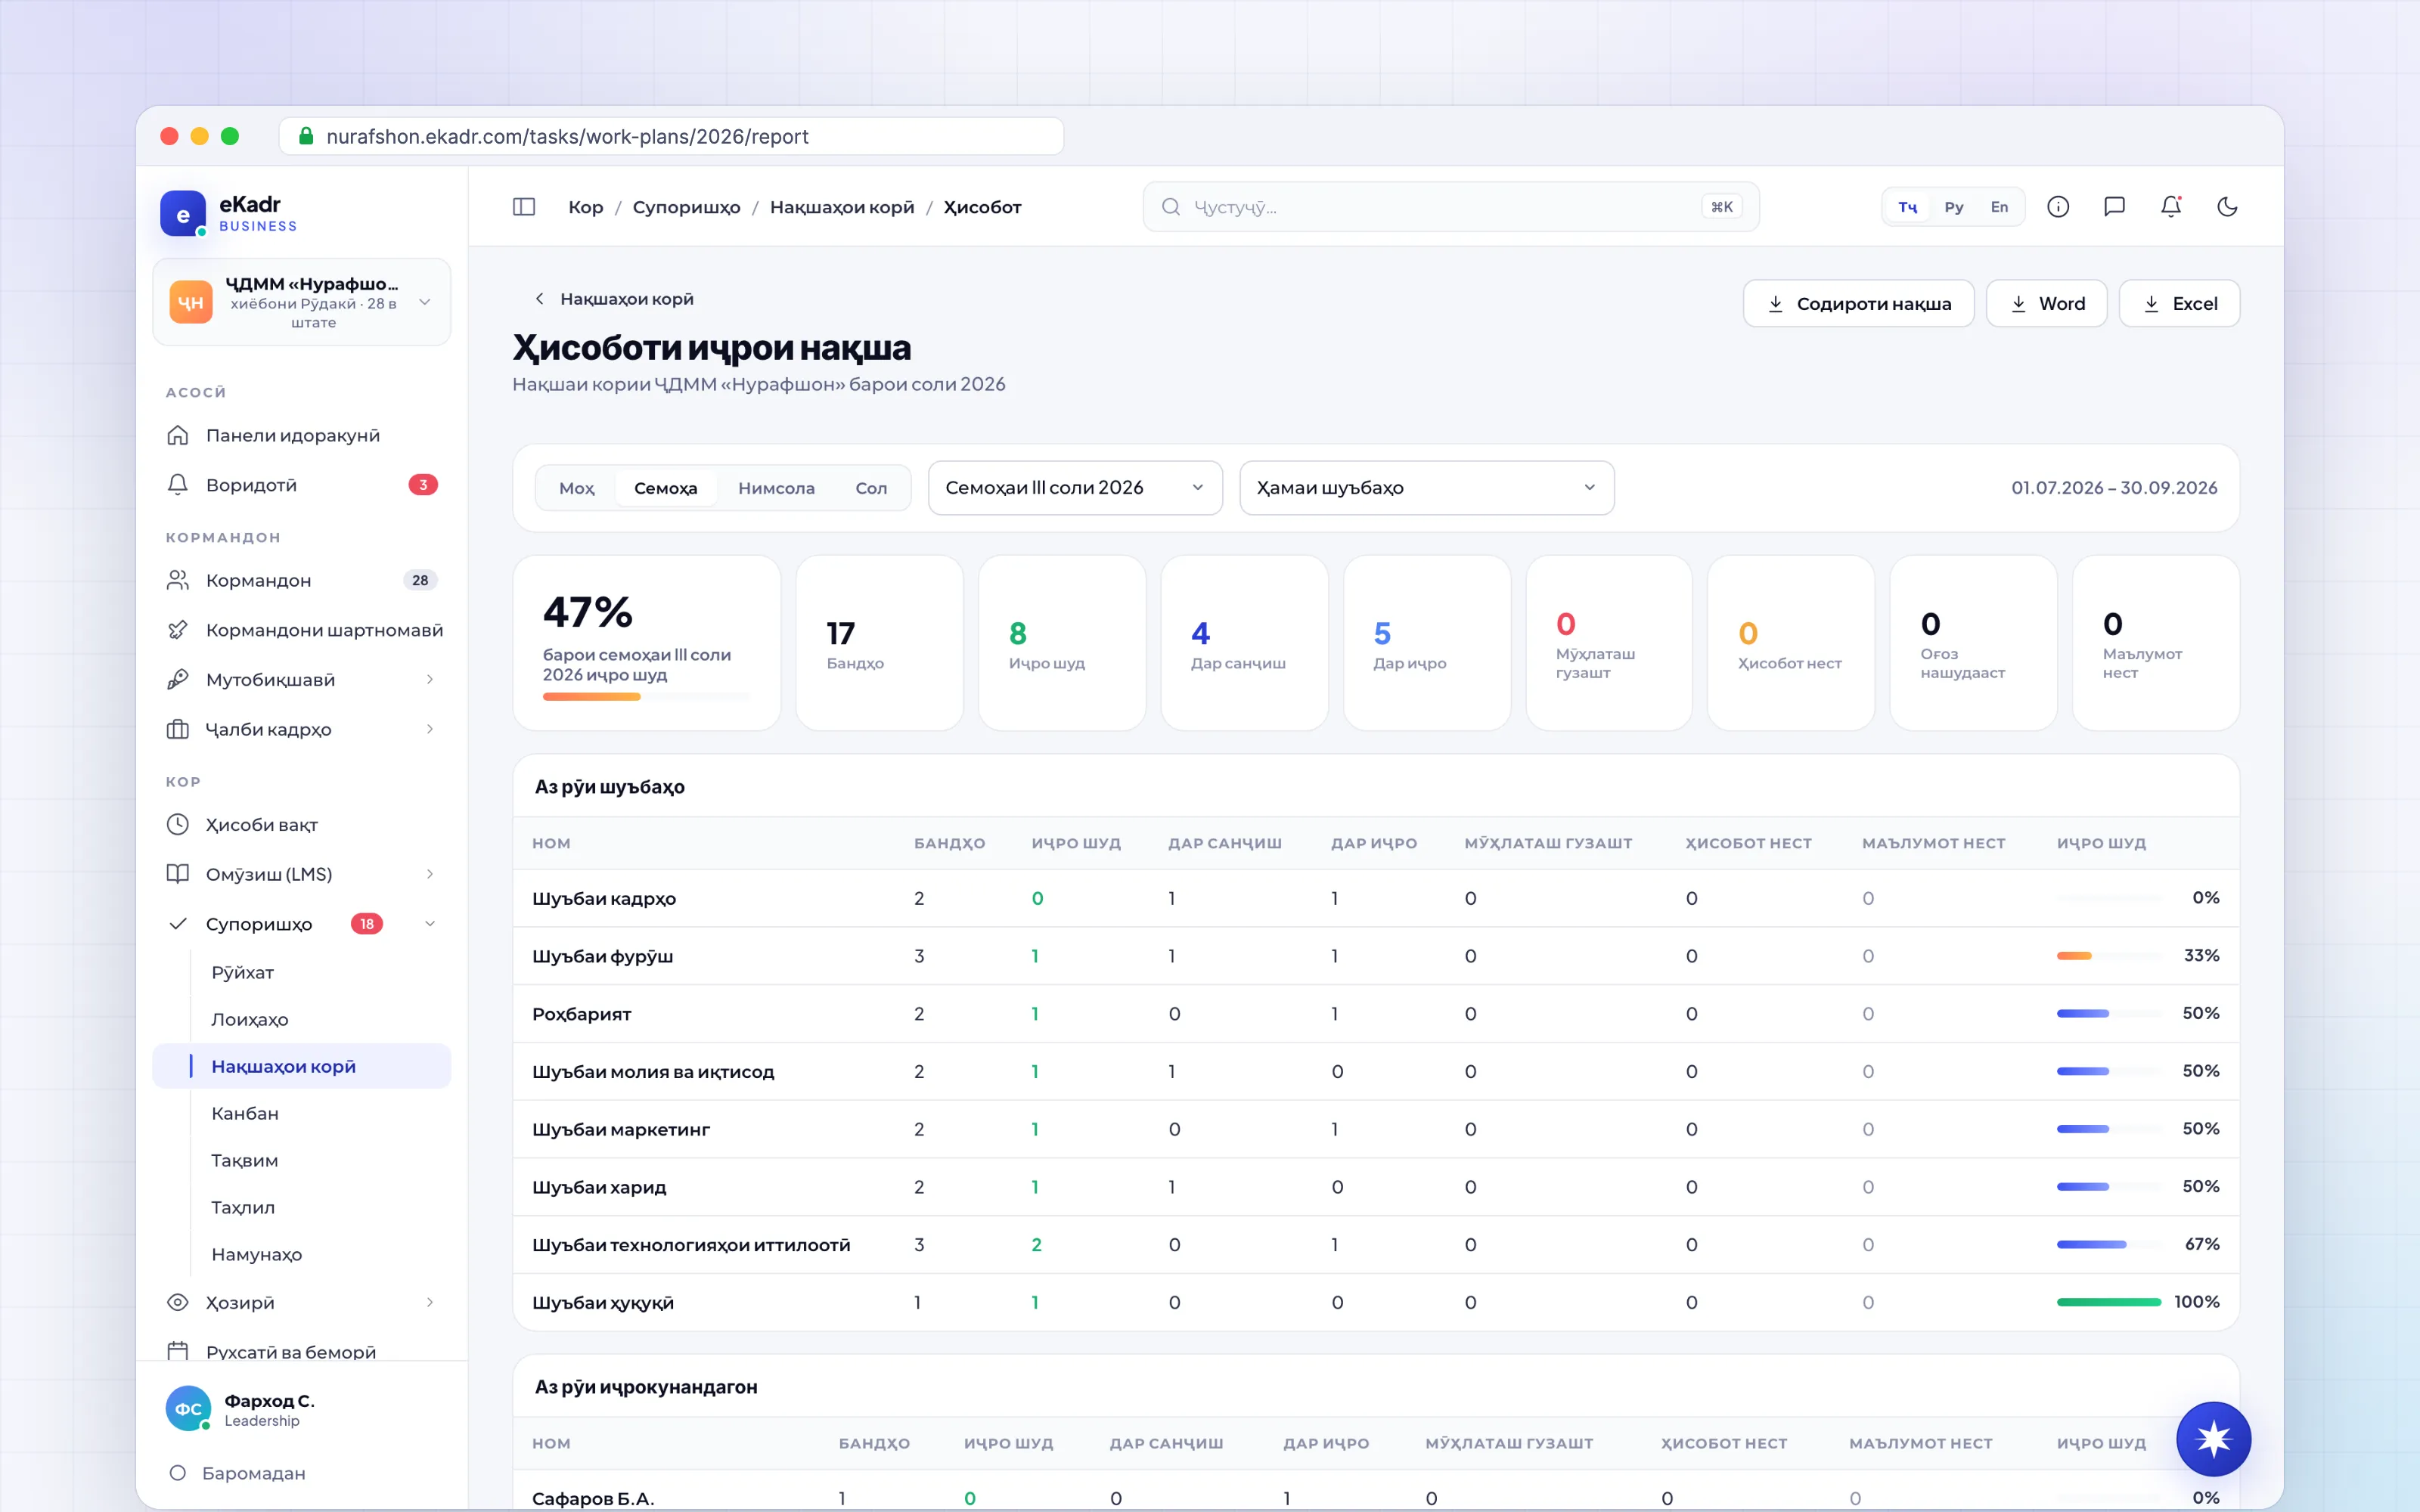2420x1512 pixels.
Task: Expand Омӯзиш (LMS) sidebar section
Action: point(430,874)
